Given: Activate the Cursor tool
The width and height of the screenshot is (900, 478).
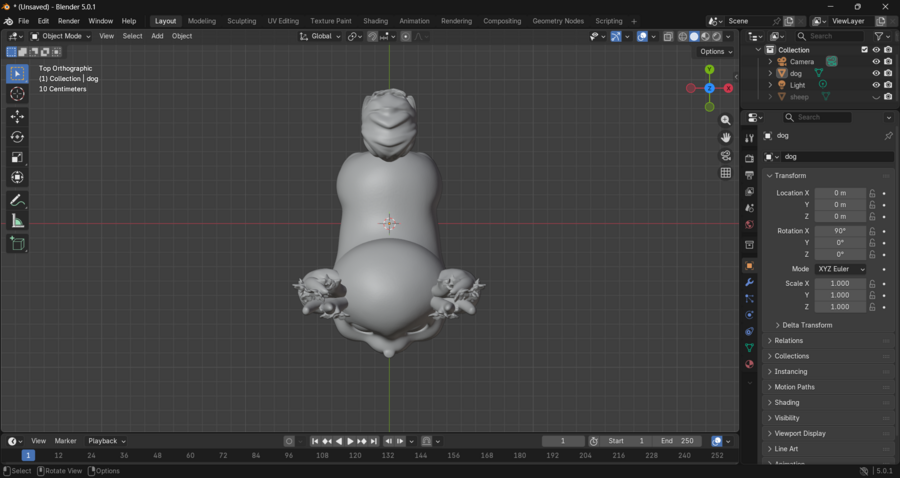Looking at the screenshot, I should click(x=17, y=94).
